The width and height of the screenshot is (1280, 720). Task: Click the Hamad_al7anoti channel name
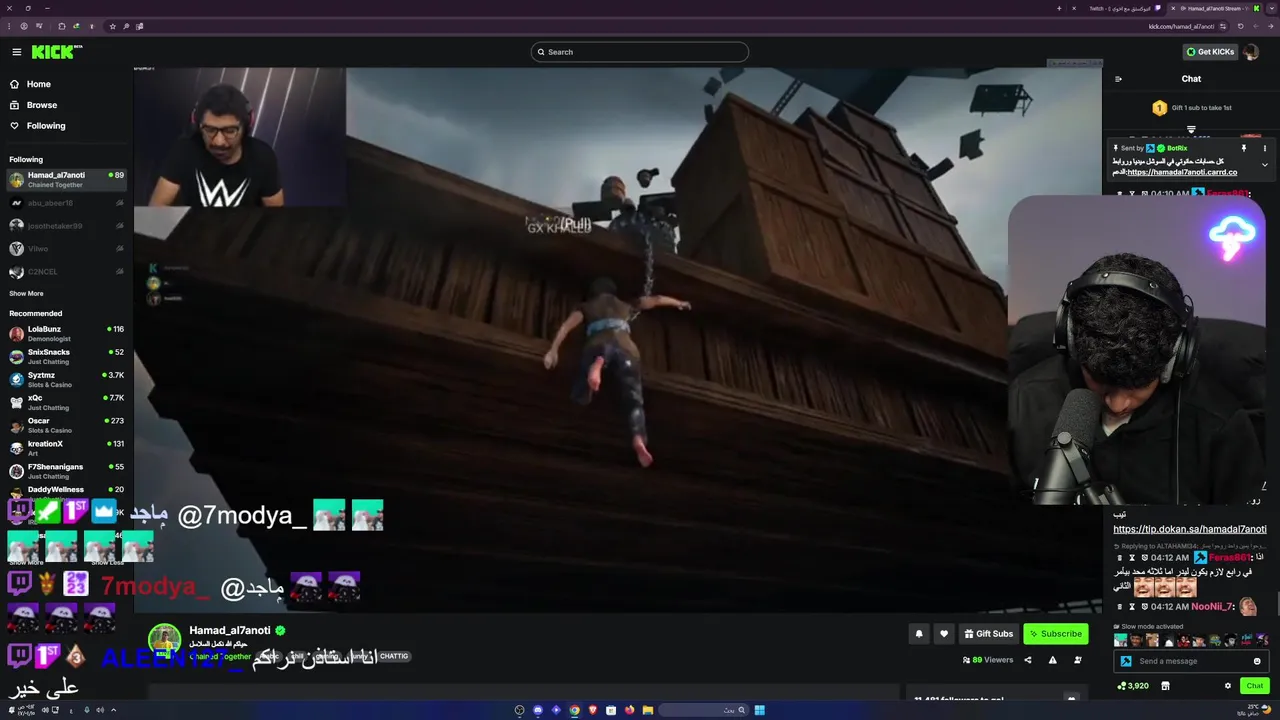click(x=230, y=631)
